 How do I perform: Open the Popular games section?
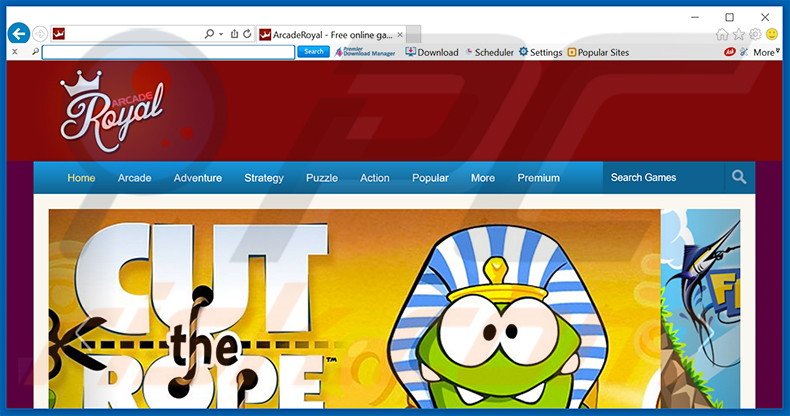coord(430,178)
